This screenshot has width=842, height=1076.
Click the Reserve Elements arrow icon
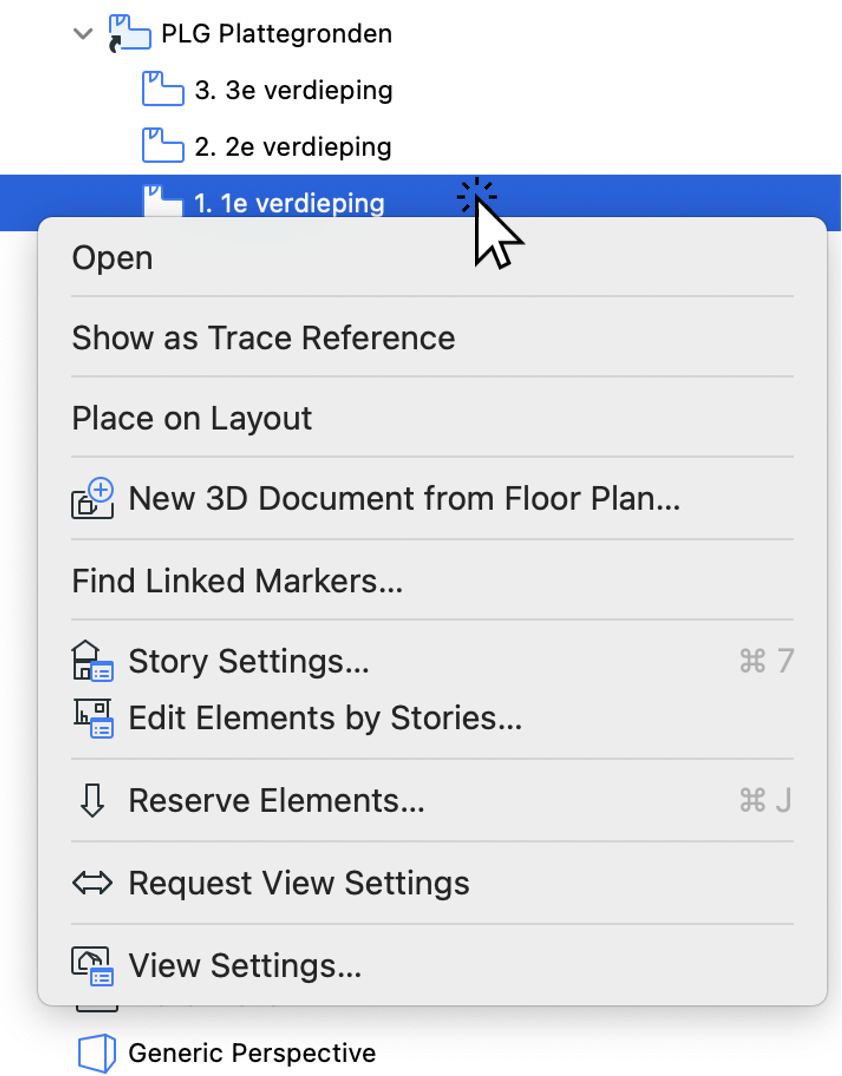pos(92,800)
